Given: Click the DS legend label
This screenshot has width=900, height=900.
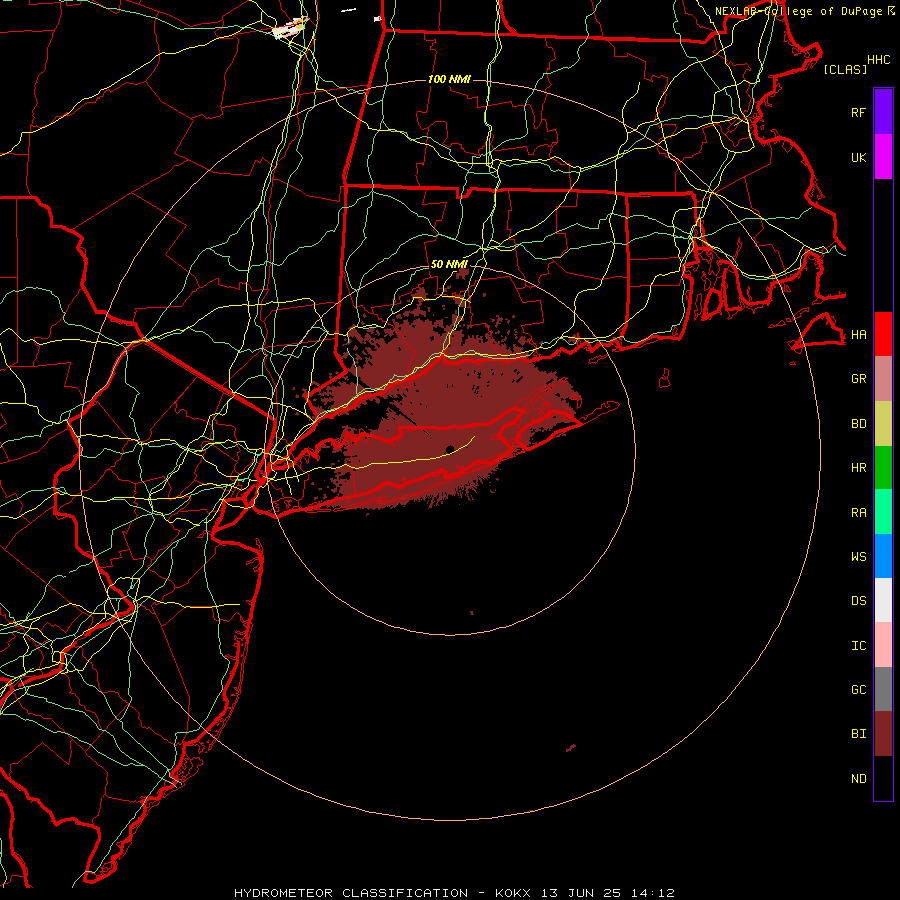Looking at the screenshot, I should coord(858,600).
